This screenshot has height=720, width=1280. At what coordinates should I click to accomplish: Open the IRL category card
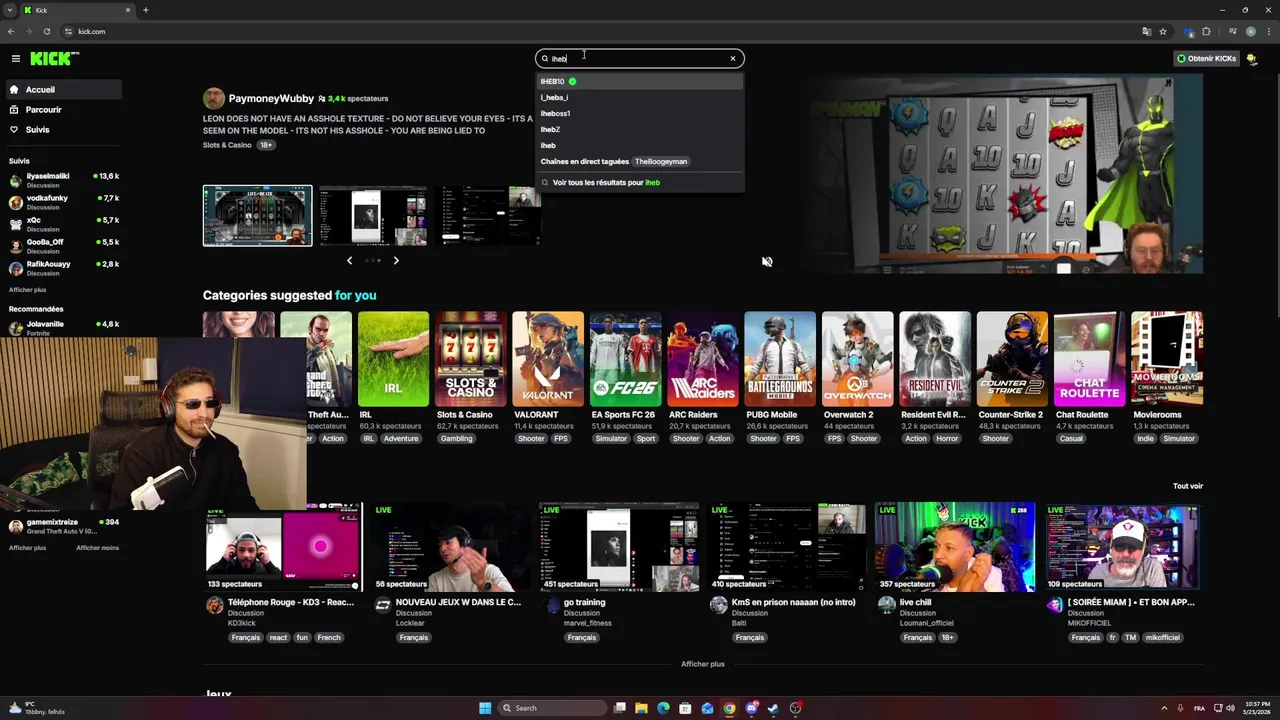click(393, 359)
